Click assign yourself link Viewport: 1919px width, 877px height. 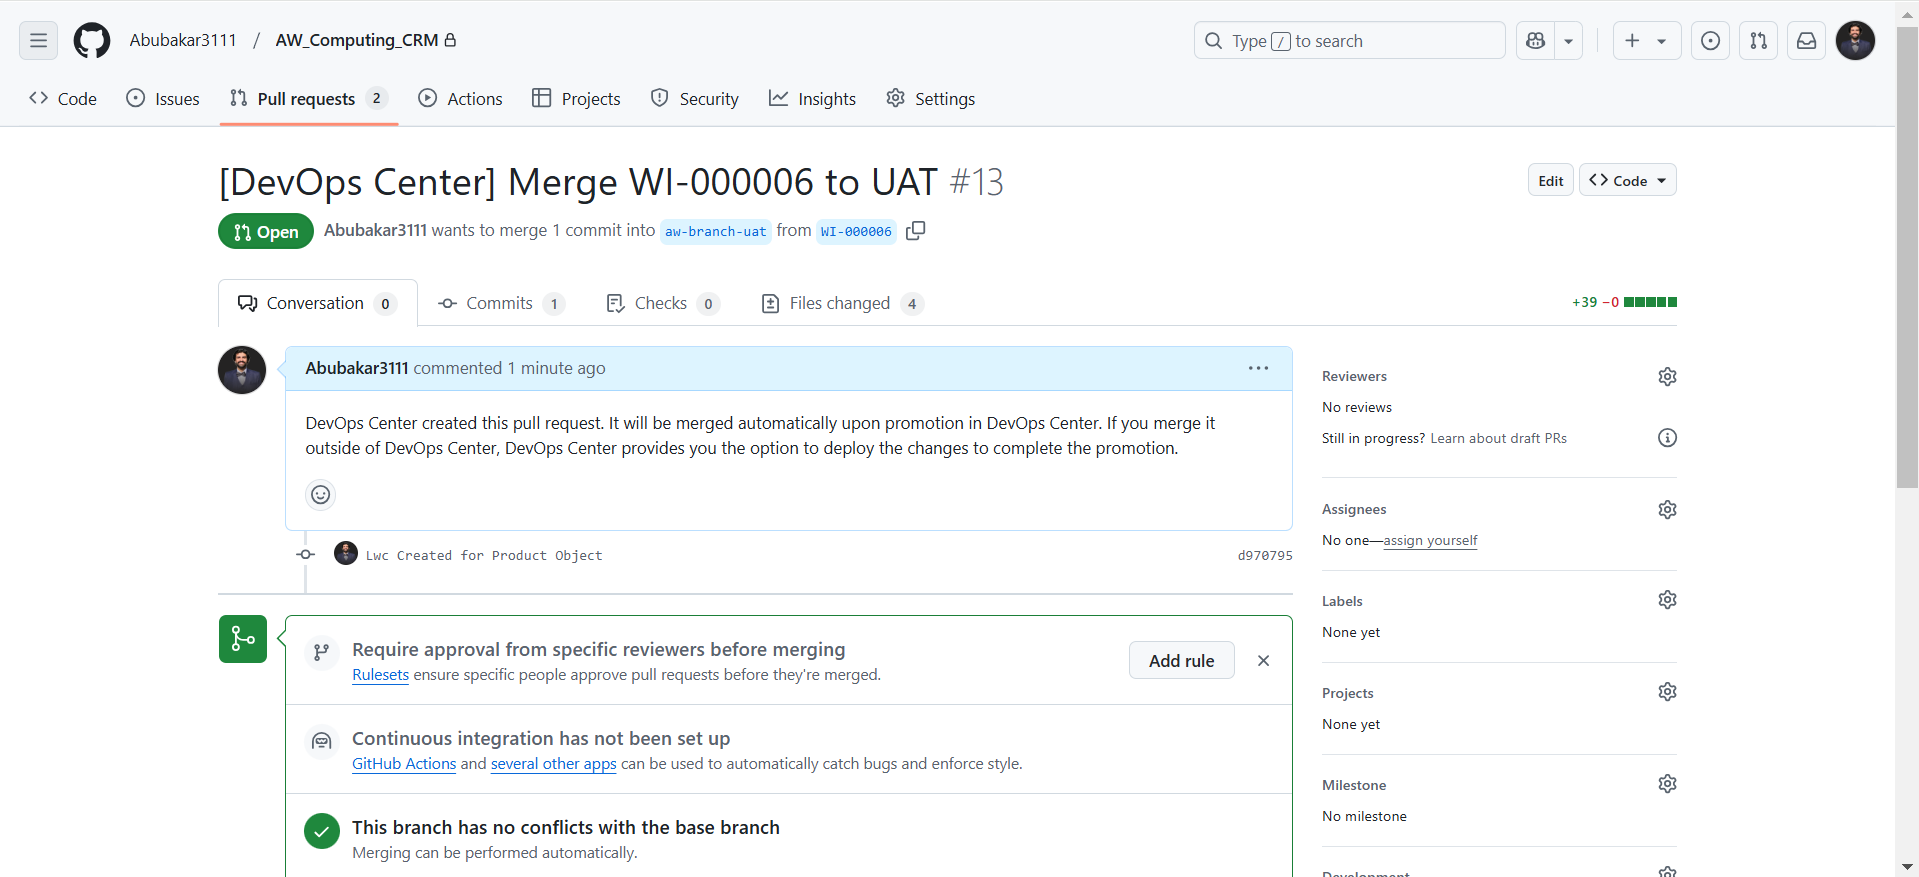point(1430,540)
